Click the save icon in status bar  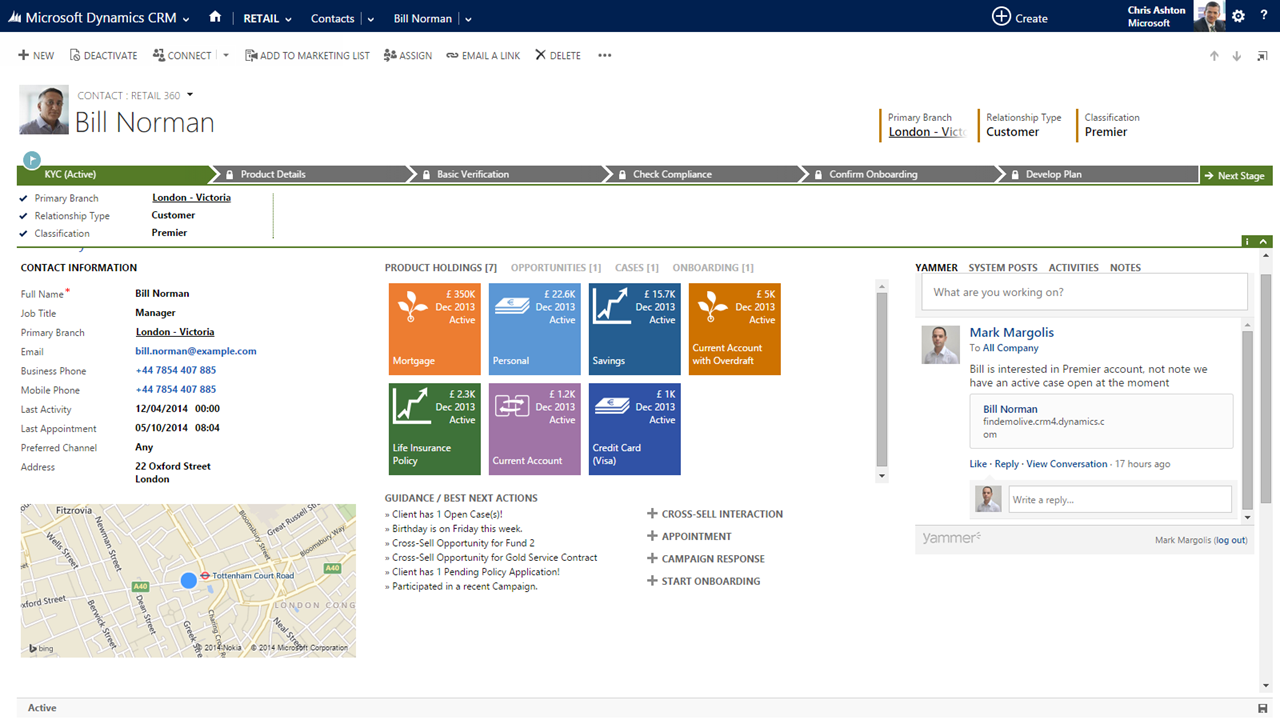click(x=1262, y=708)
